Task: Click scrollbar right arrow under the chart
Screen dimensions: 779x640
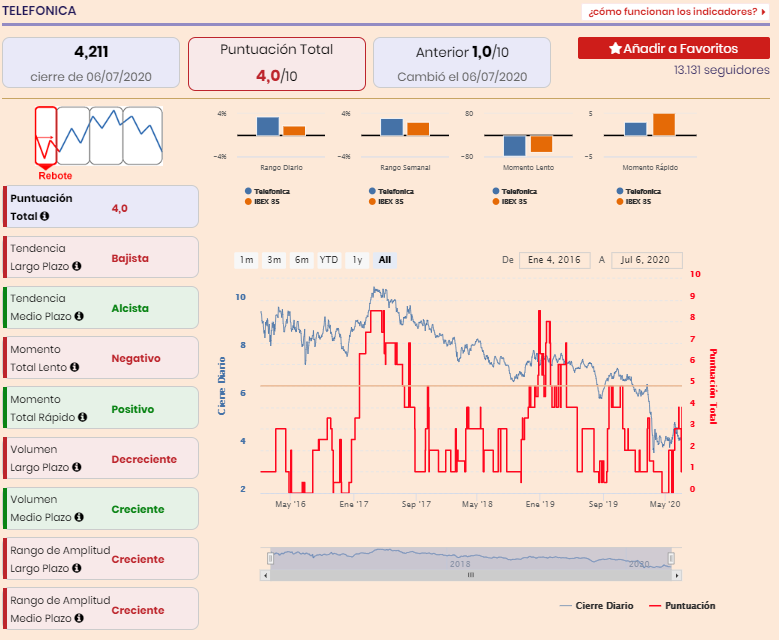Action: (x=677, y=575)
